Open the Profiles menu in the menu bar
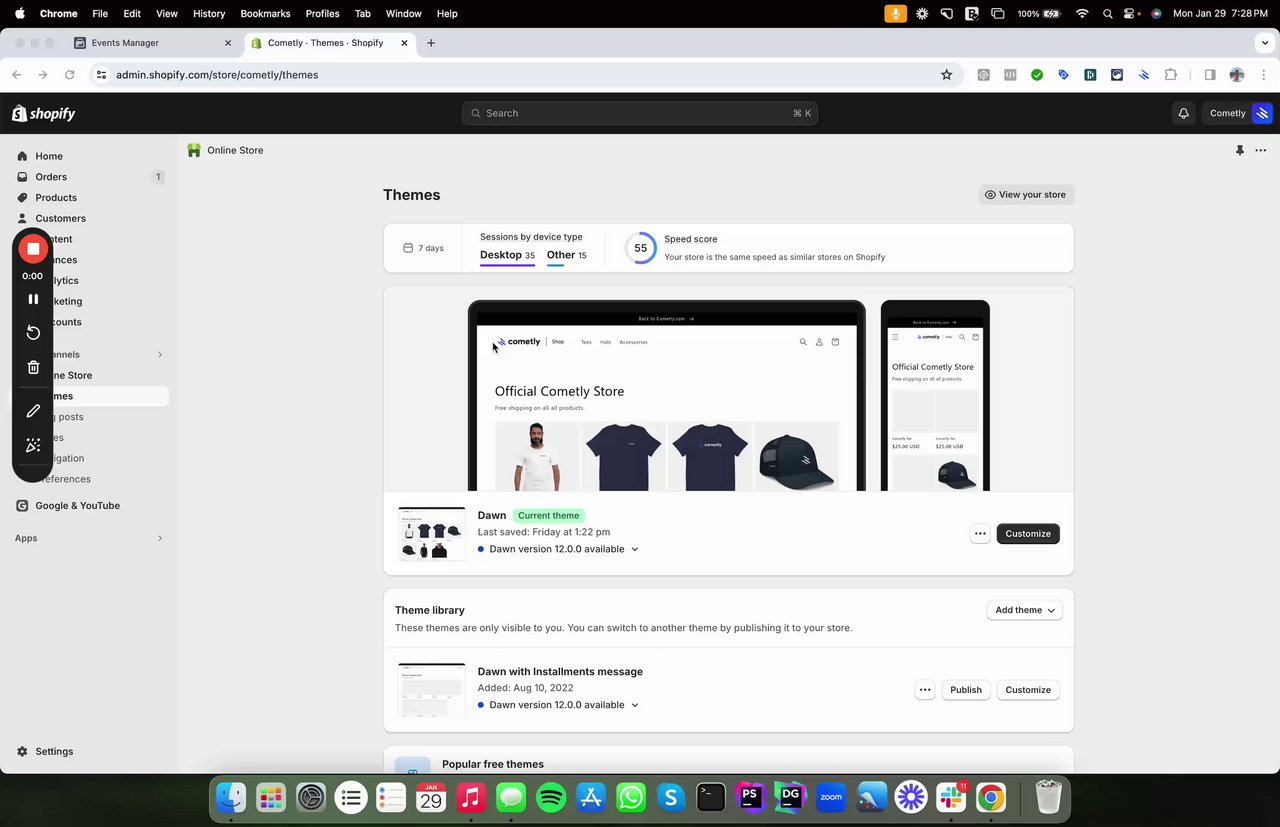 click(x=322, y=14)
